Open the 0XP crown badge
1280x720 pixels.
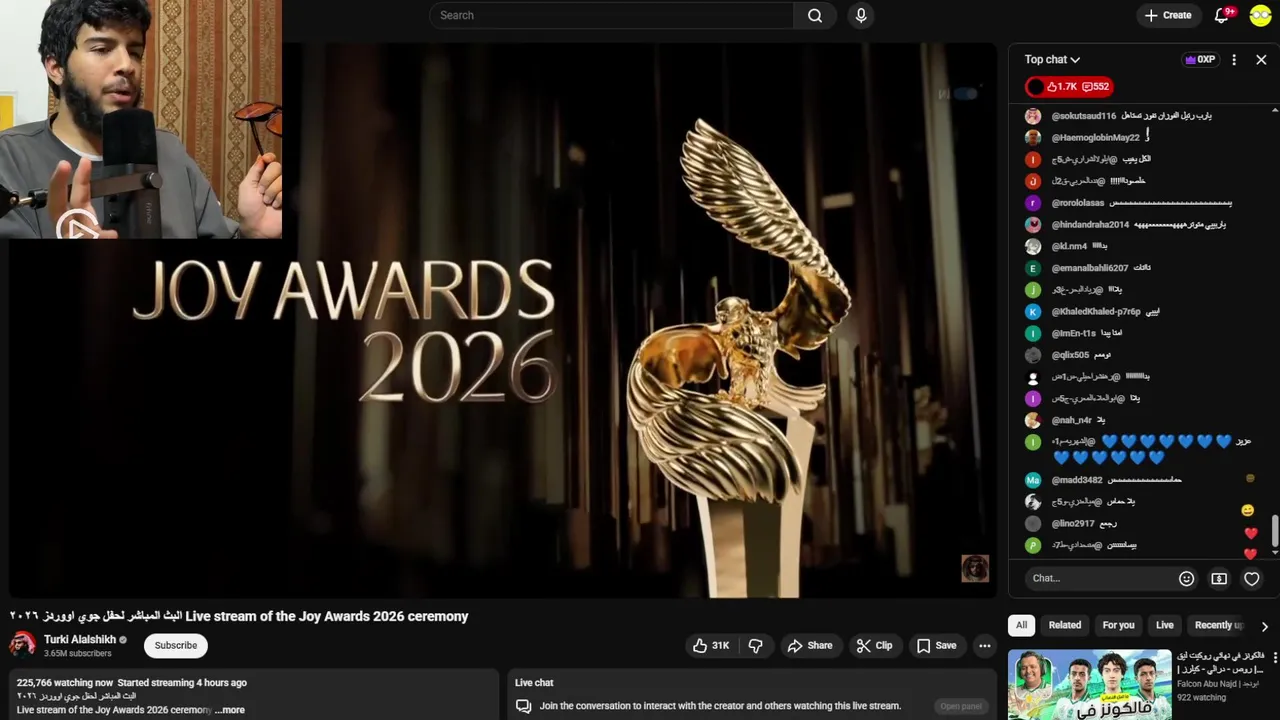coord(1200,60)
